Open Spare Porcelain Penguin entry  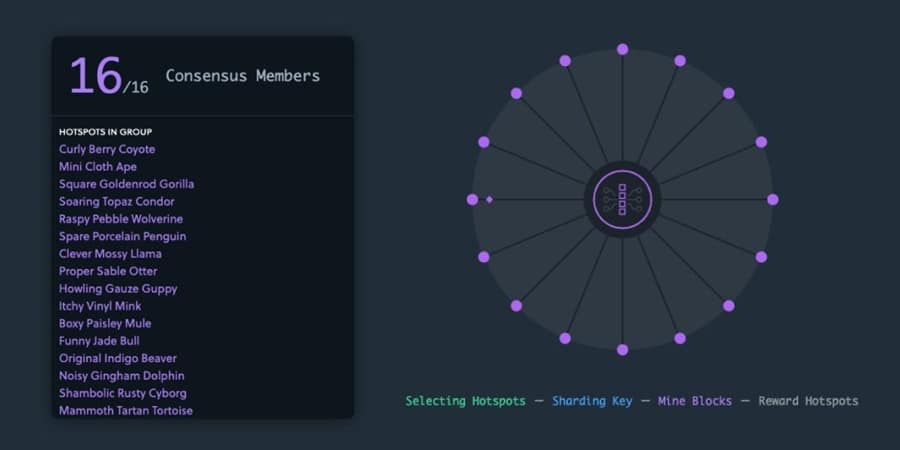pos(122,237)
